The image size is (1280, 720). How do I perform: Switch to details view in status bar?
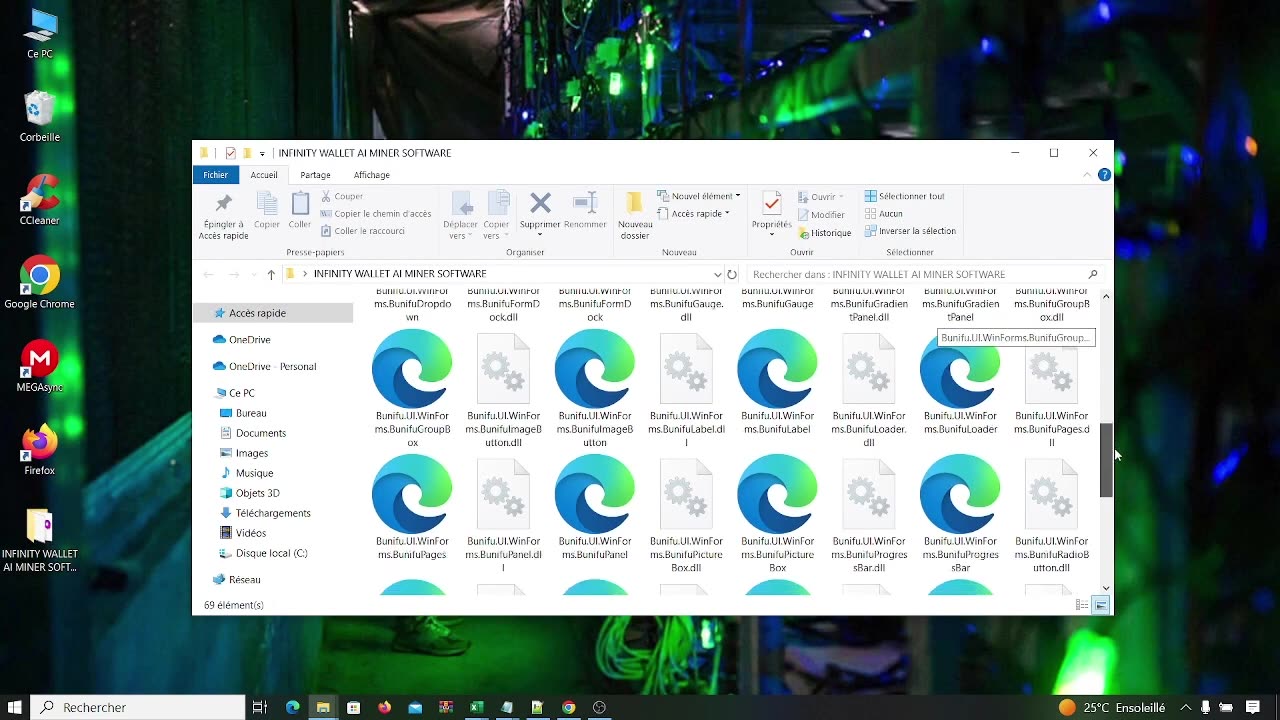(1082, 605)
